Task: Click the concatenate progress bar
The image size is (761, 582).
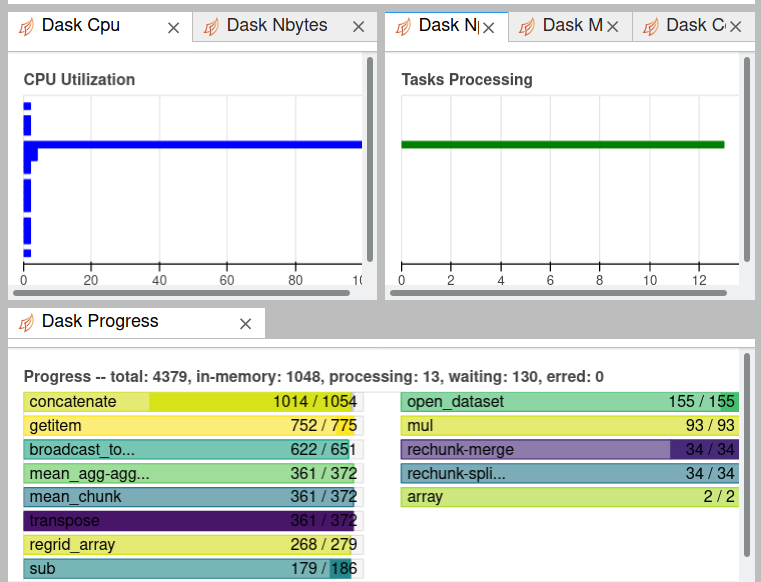Action: (x=193, y=402)
